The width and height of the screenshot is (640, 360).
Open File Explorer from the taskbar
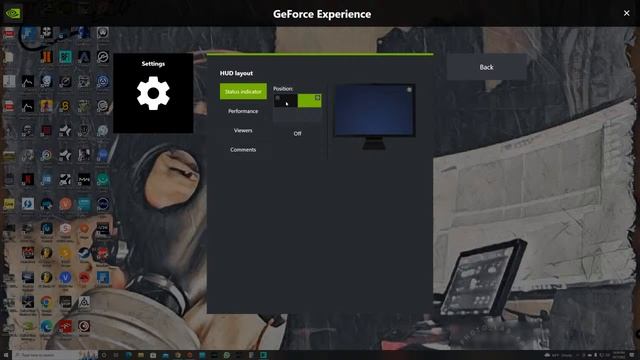click(x=141, y=355)
